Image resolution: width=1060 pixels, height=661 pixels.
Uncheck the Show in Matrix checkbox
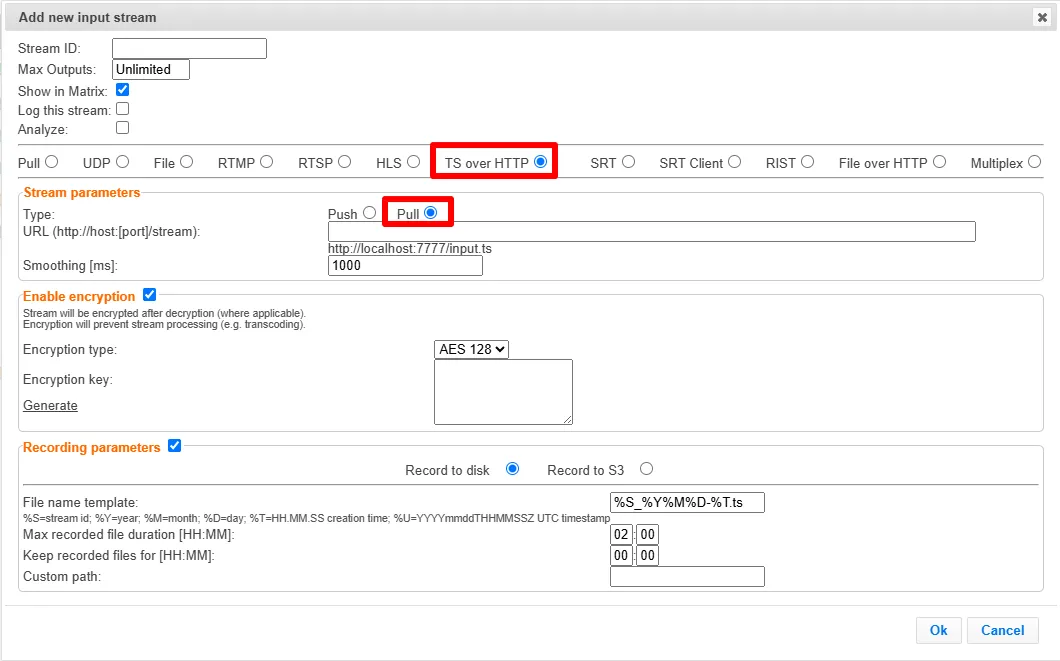[122, 90]
